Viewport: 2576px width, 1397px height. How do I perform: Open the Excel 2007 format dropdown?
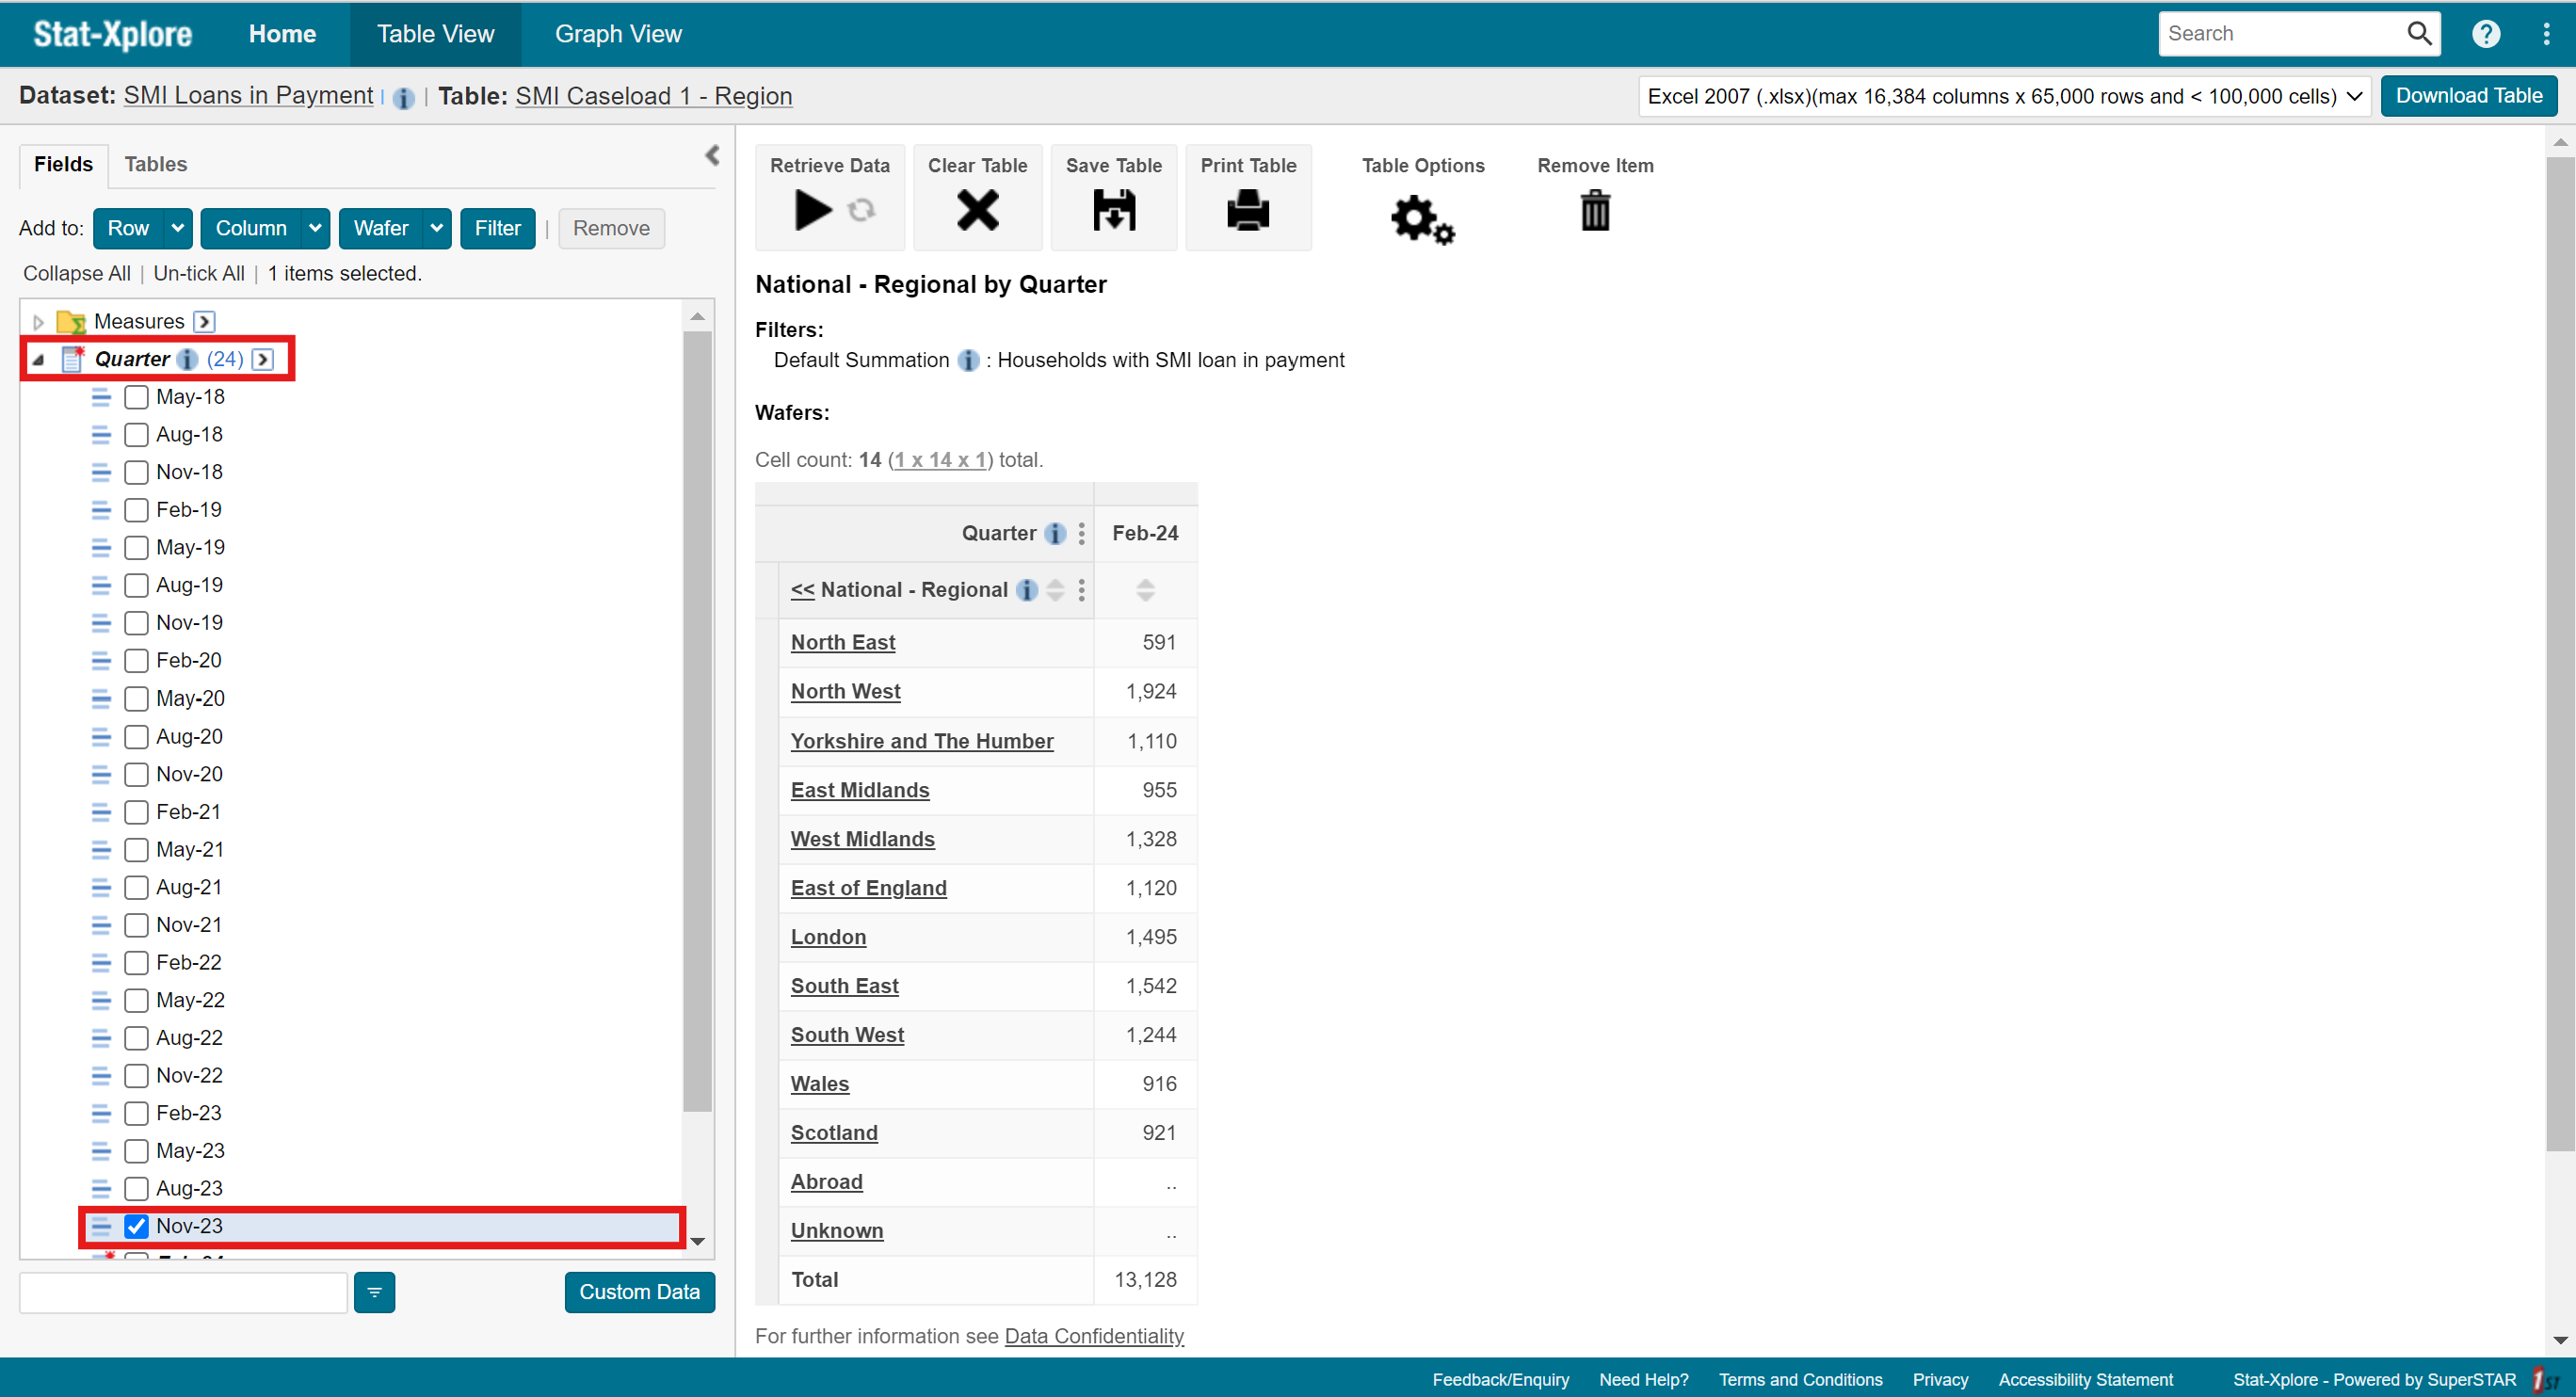coord(2004,96)
